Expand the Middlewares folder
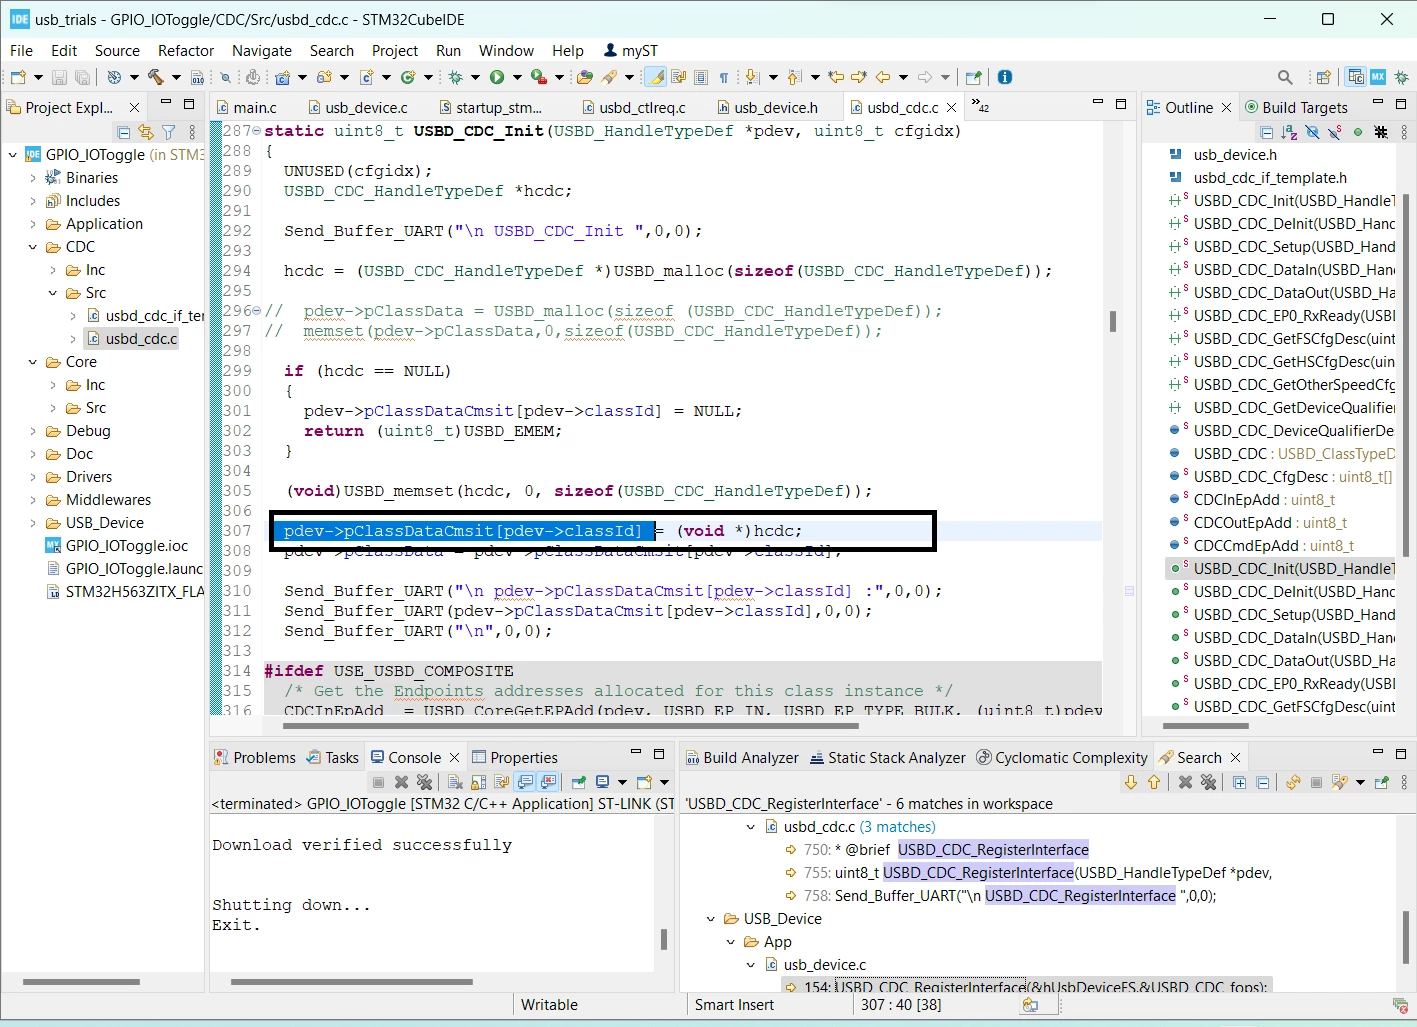 click(33, 500)
